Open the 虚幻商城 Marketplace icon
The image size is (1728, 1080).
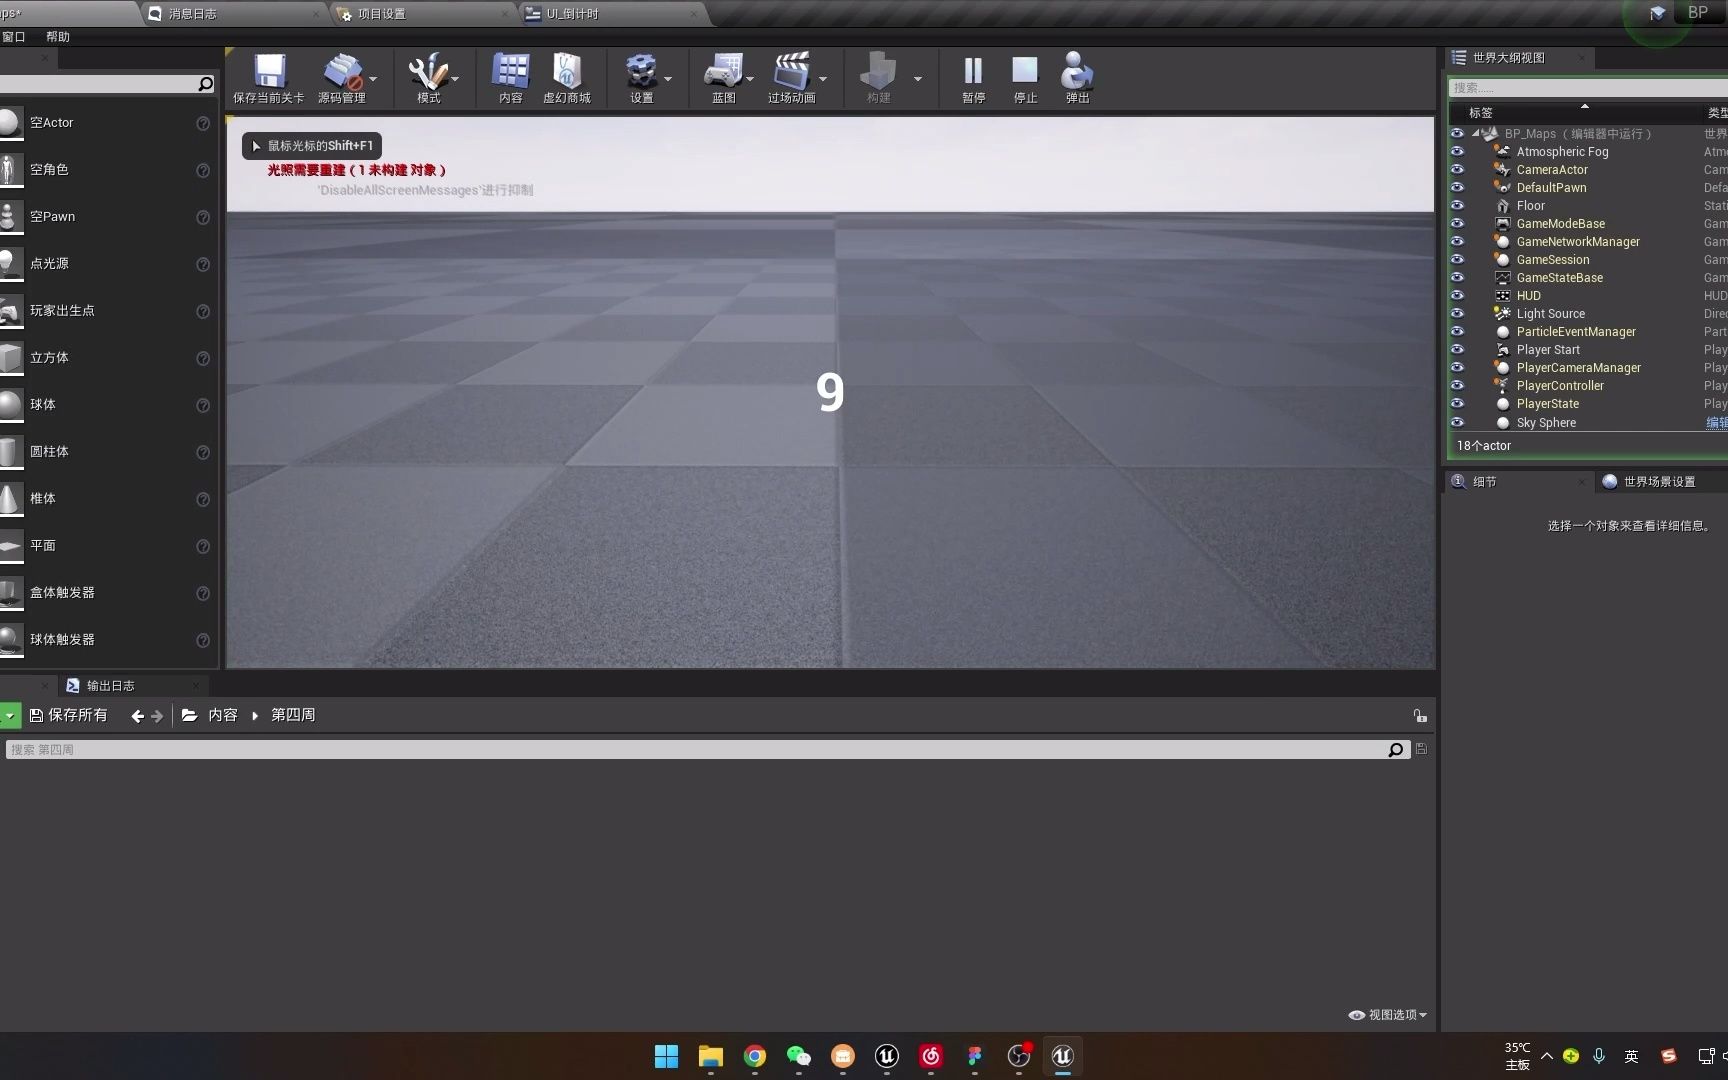[567, 70]
